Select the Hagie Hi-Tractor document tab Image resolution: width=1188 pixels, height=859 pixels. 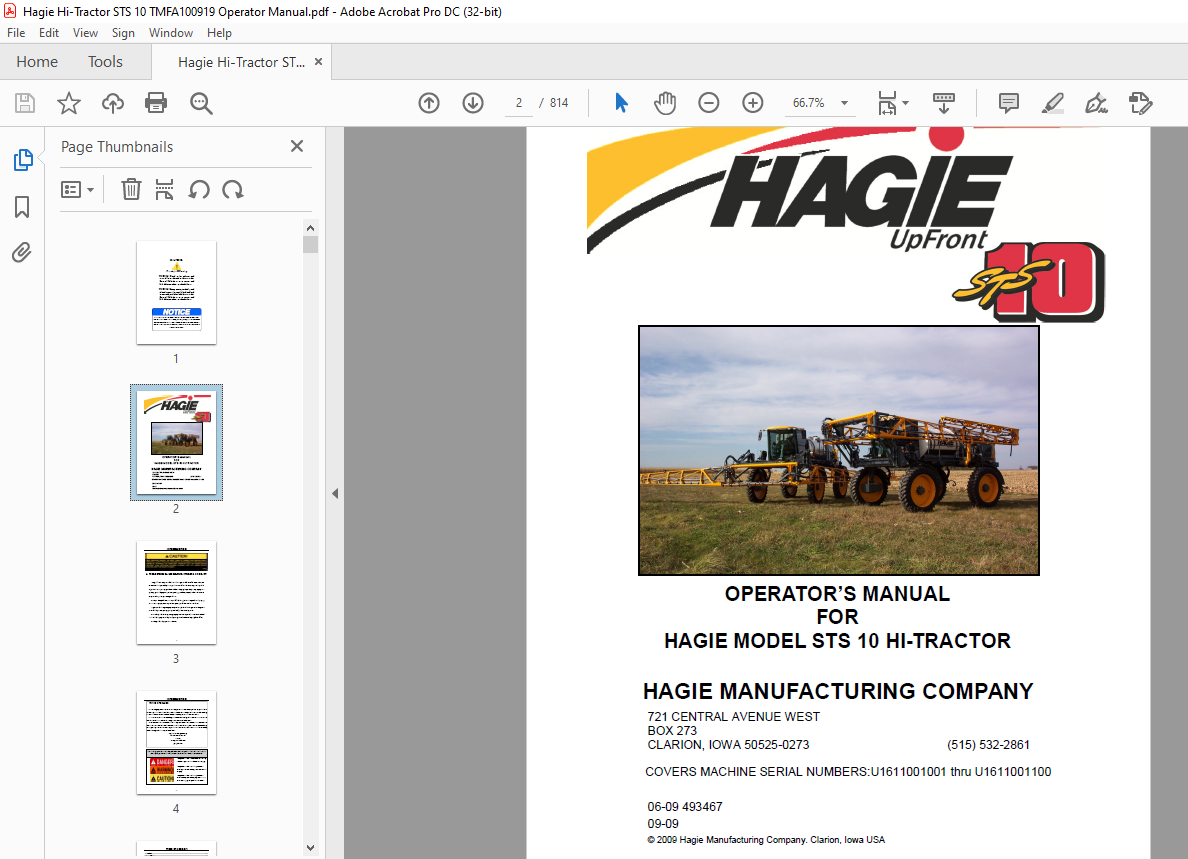click(x=241, y=62)
